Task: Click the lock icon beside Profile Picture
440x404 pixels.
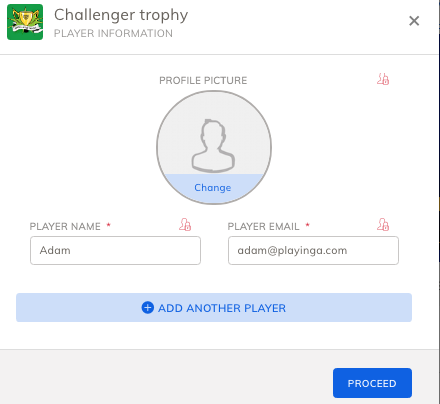Action: click(383, 79)
